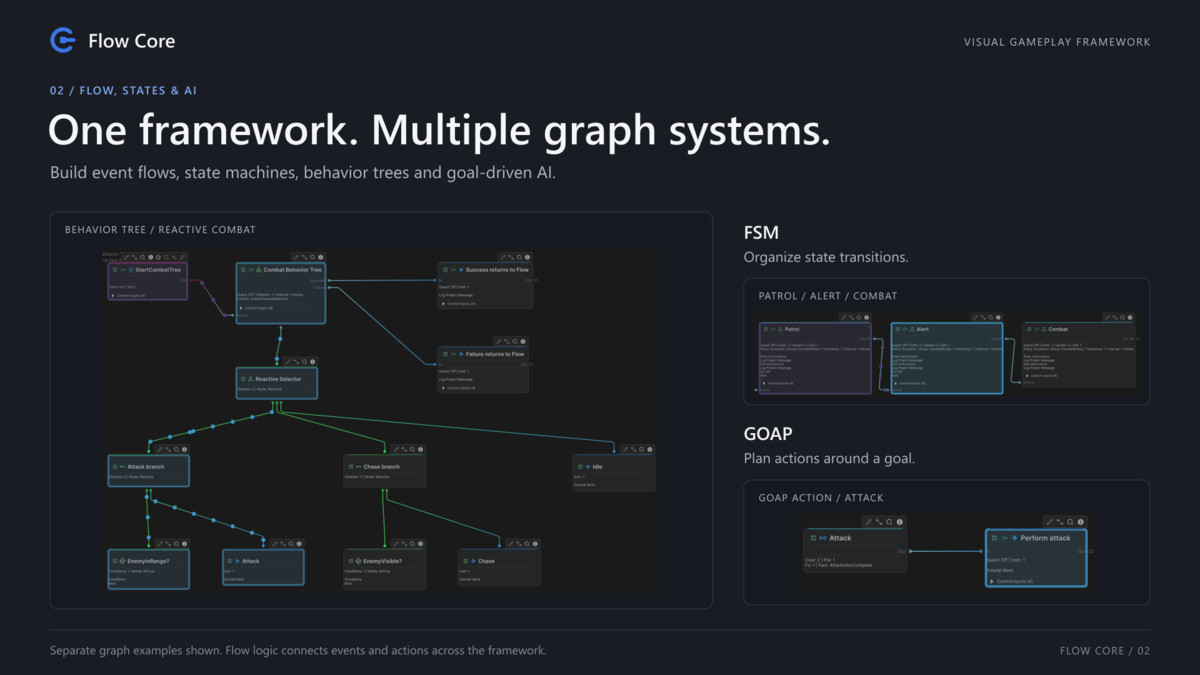Click the VISUAL GAMEPLAY FRAMEWORK header text
This screenshot has width=1200, height=675.
point(1057,42)
